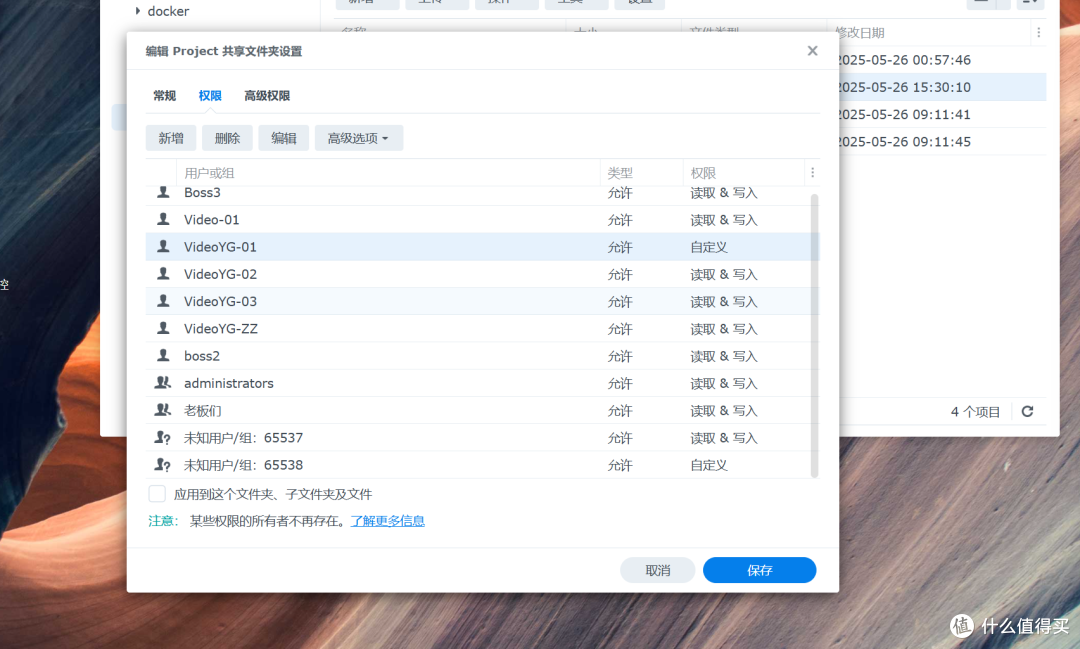Select file dated 2025-05-26 15:30:10
Screen dimensions: 1080x649
(904, 87)
